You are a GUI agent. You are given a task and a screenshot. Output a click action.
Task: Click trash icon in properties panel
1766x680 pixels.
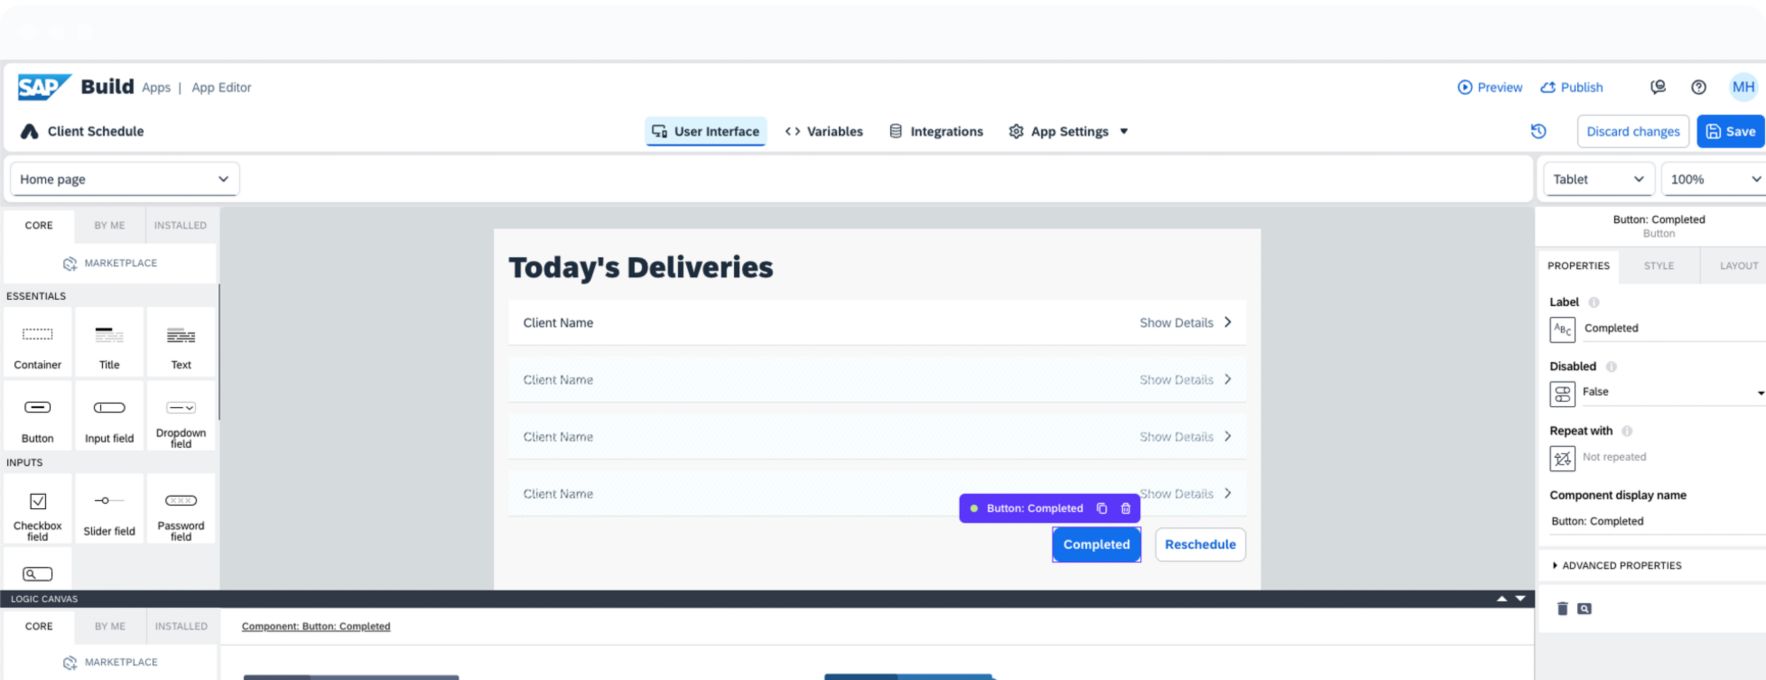(x=1562, y=608)
